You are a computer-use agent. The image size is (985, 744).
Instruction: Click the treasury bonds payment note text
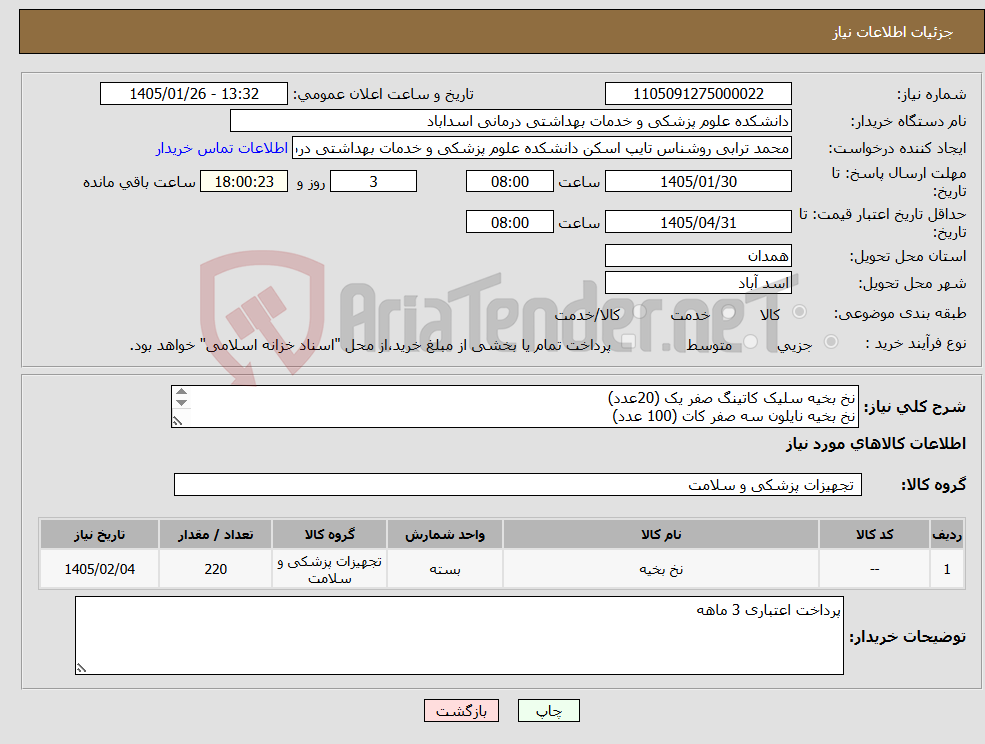pos(370,345)
